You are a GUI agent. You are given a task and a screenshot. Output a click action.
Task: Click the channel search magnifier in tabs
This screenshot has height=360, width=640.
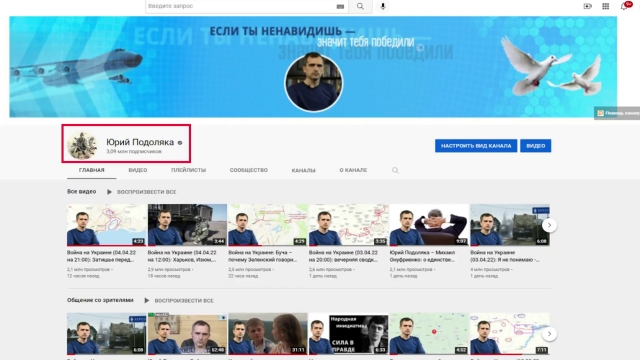[395, 170]
